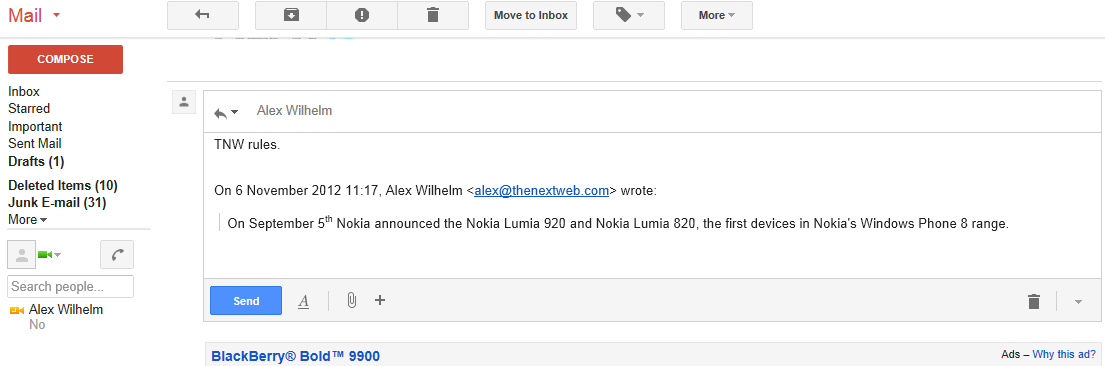Discard the draft with the compose trash icon
Viewport: 1105px width, 366px height.
[x=1034, y=301]
